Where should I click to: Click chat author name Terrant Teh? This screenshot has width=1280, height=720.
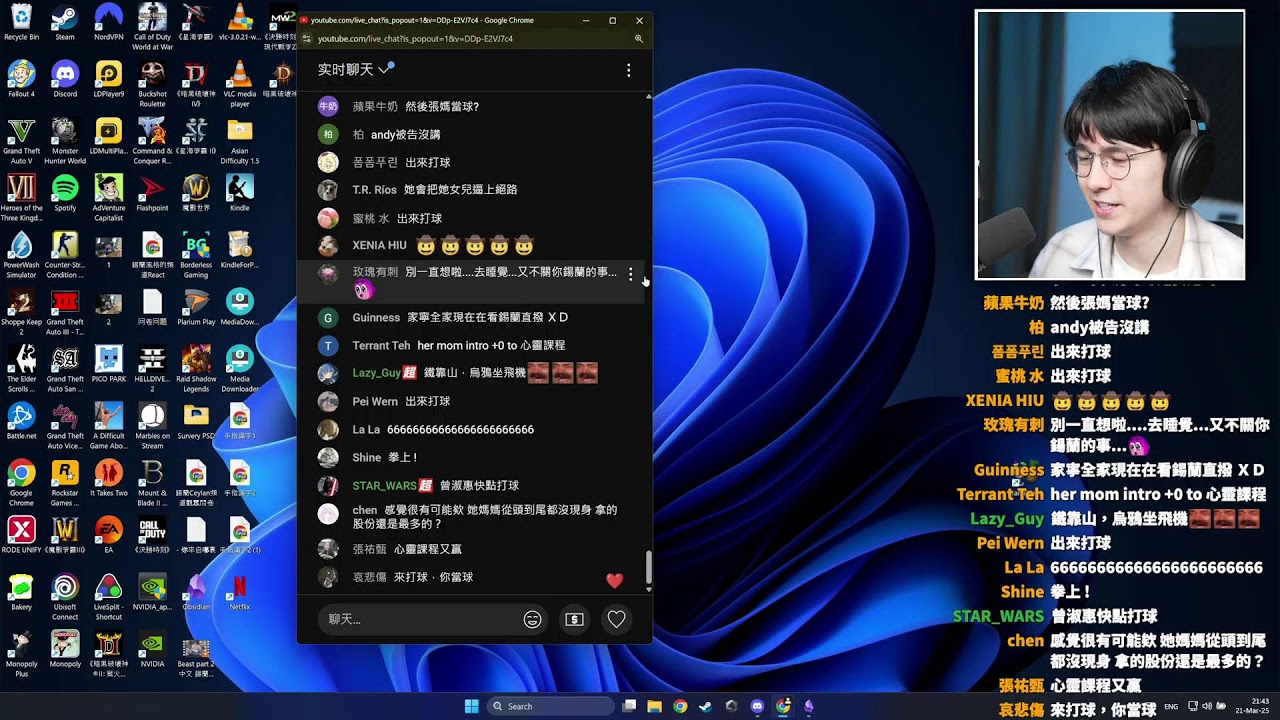(381, 346)
